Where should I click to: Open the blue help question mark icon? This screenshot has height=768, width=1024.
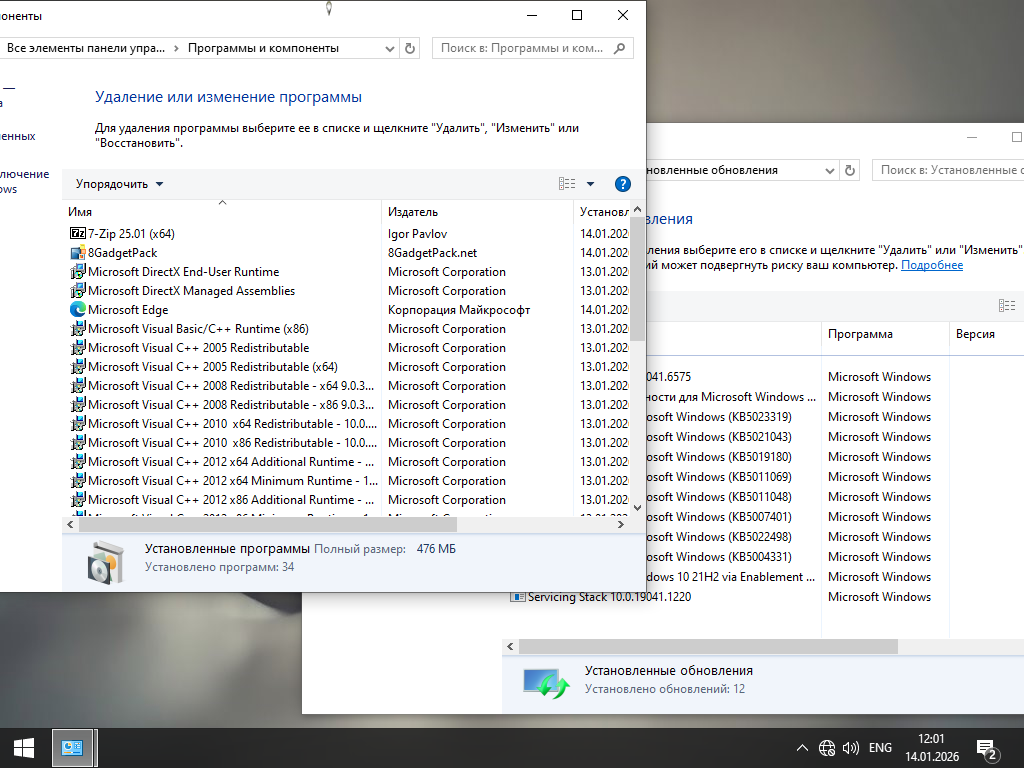(622, 184)
